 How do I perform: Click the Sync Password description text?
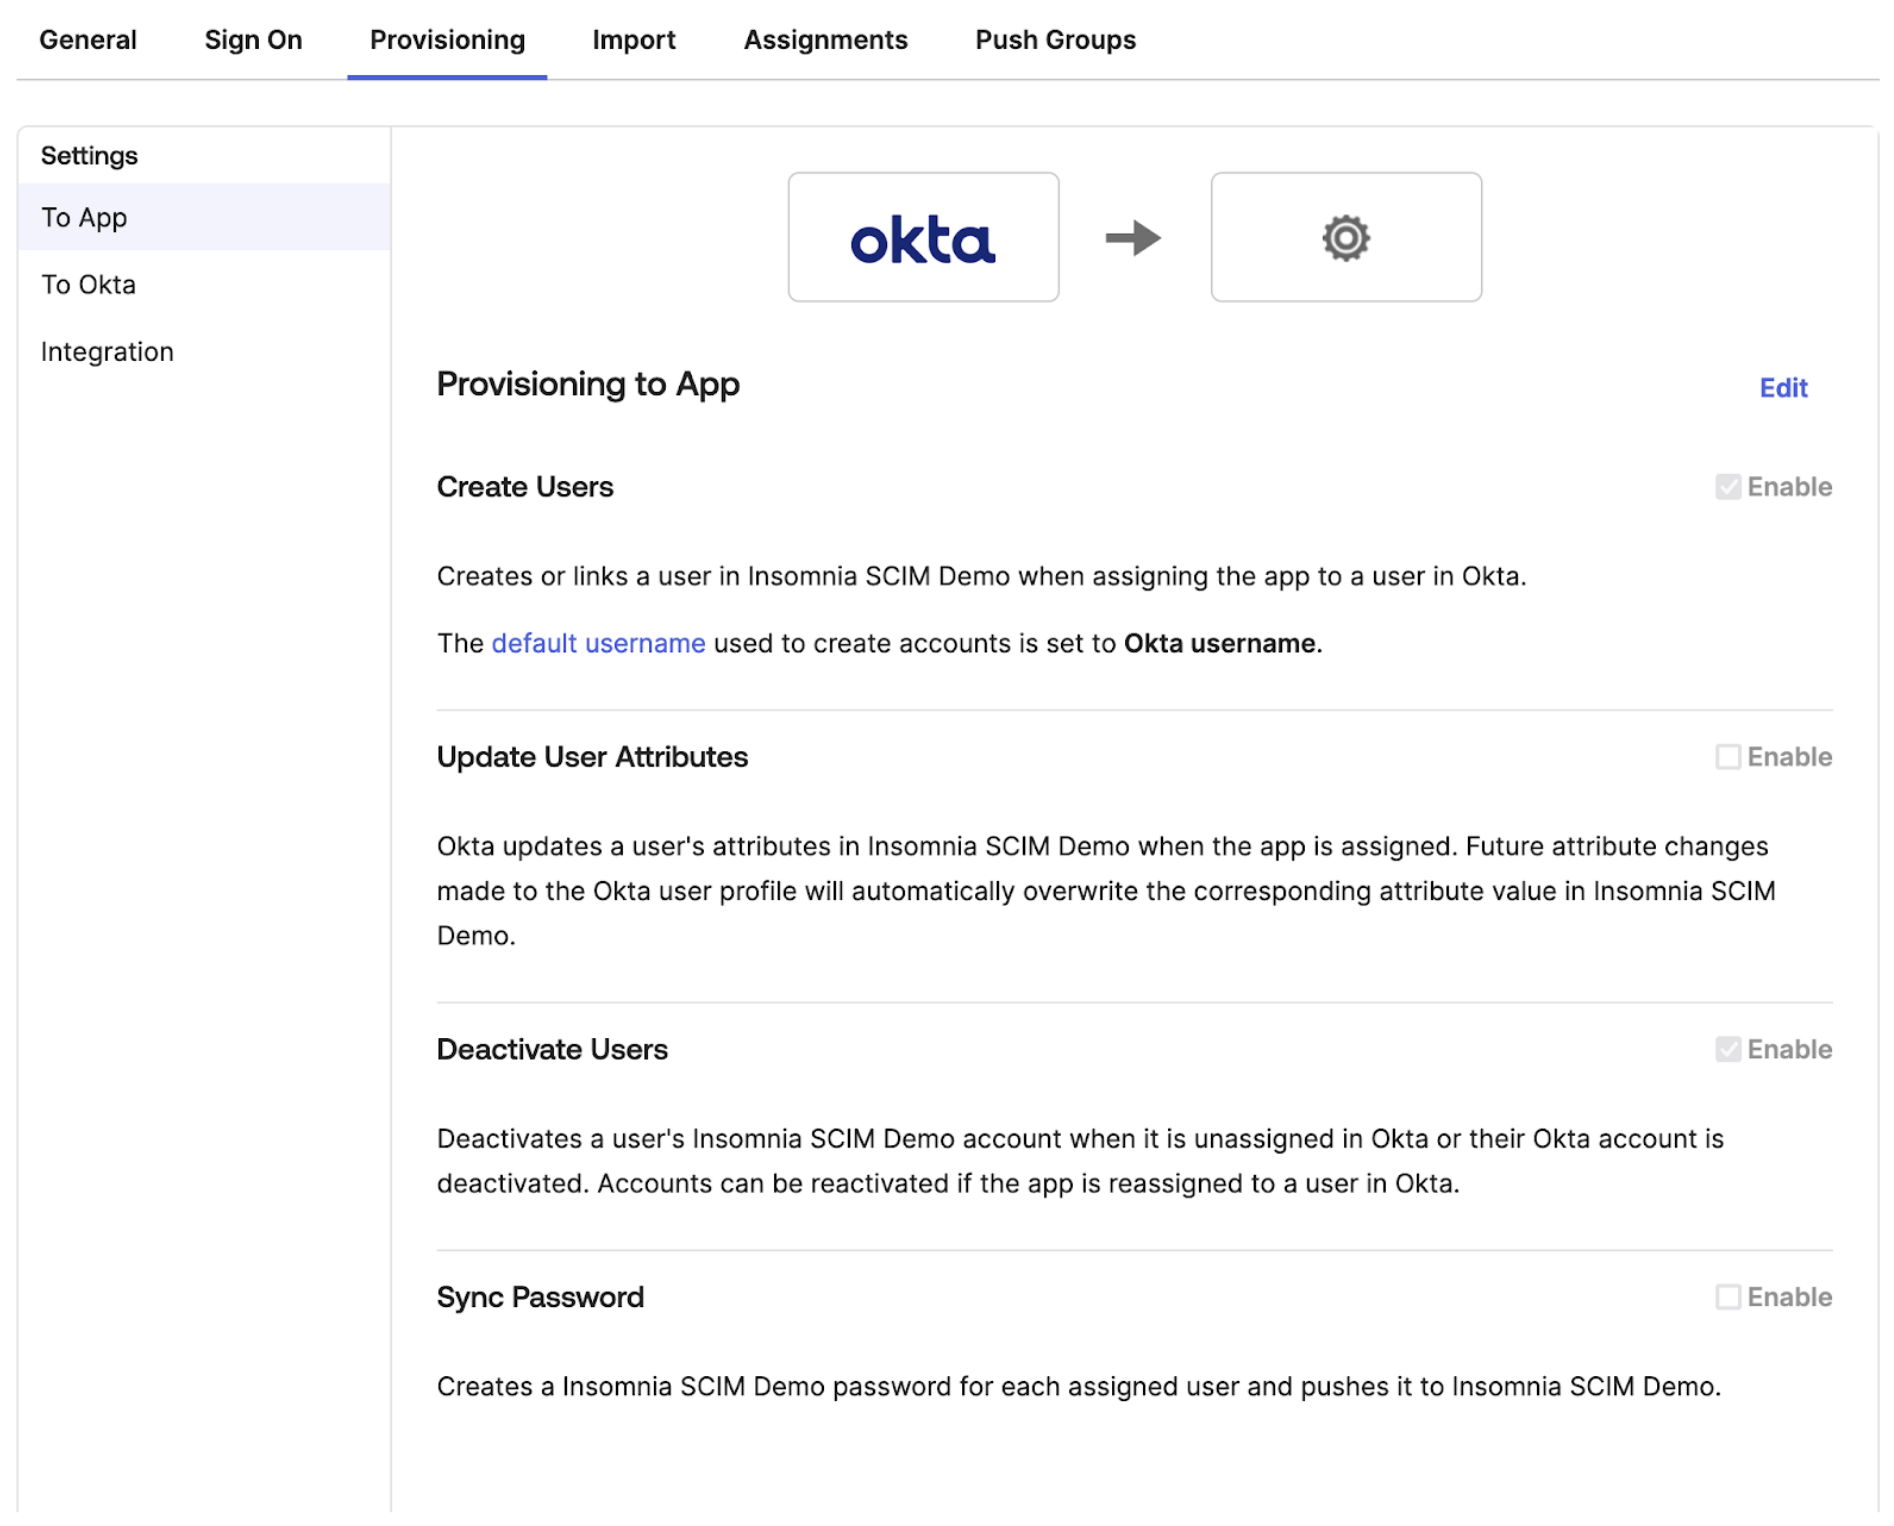coord(1078,1387)
